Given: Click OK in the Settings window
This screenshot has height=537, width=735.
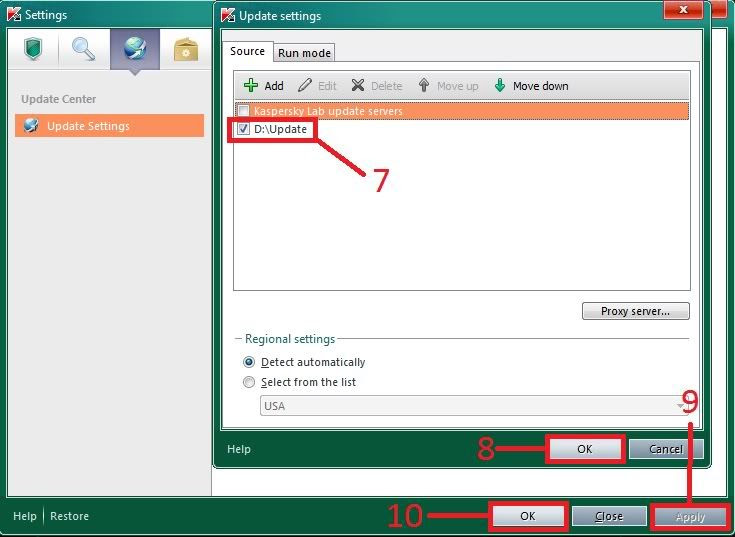Looking at the screenshot, I should click(528, 516).
